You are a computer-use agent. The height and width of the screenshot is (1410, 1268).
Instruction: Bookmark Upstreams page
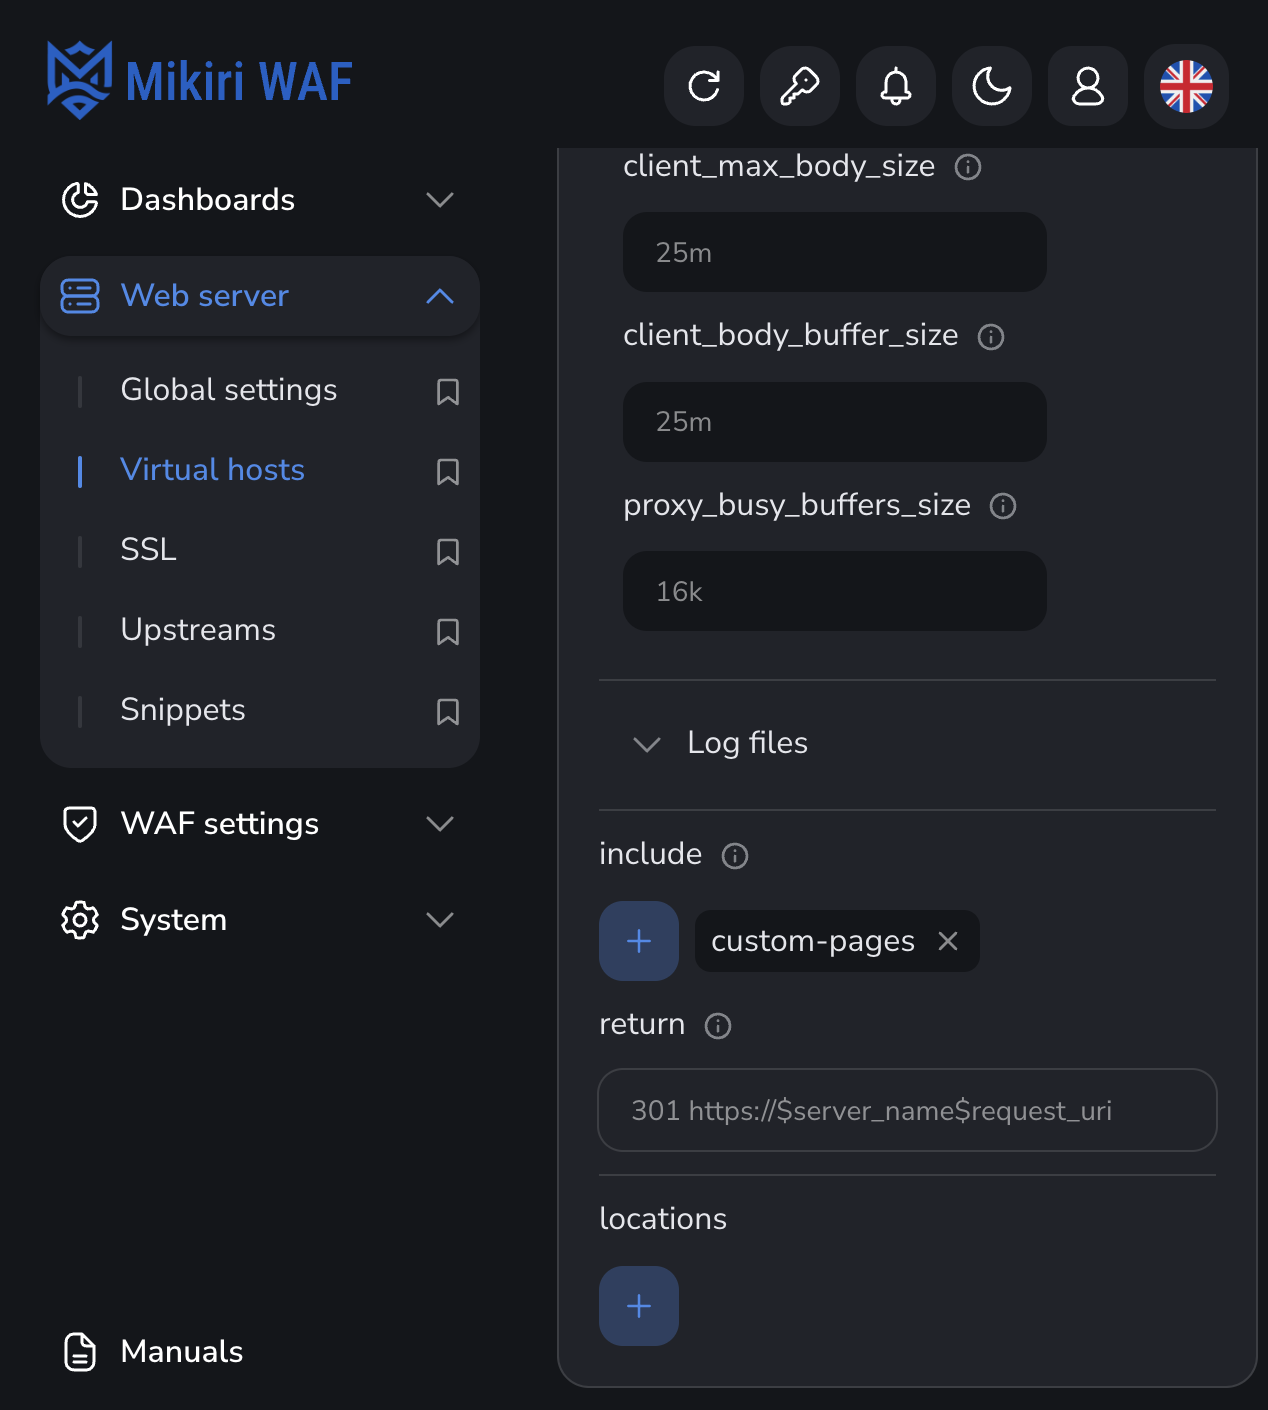tap(448, 631)
